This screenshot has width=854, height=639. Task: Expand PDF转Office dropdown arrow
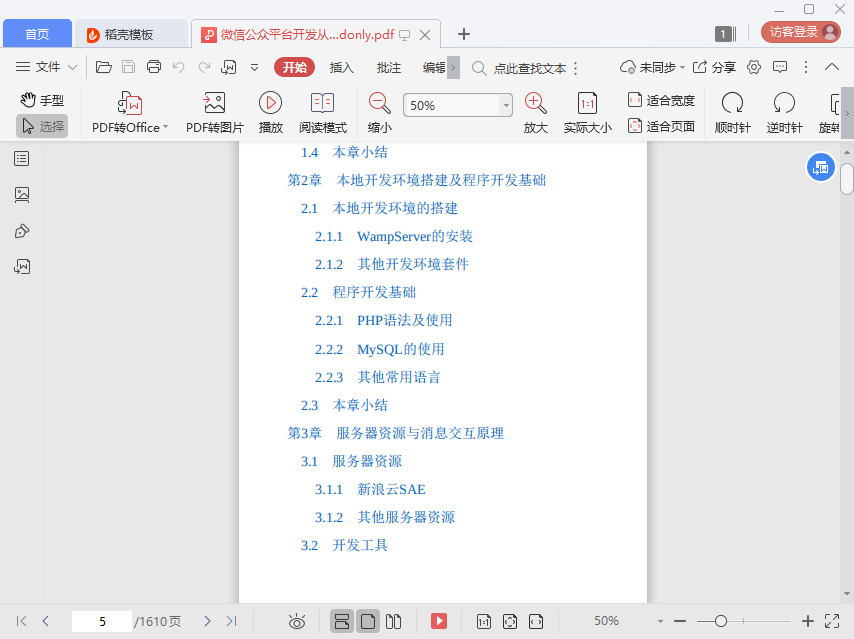point(166,127)
